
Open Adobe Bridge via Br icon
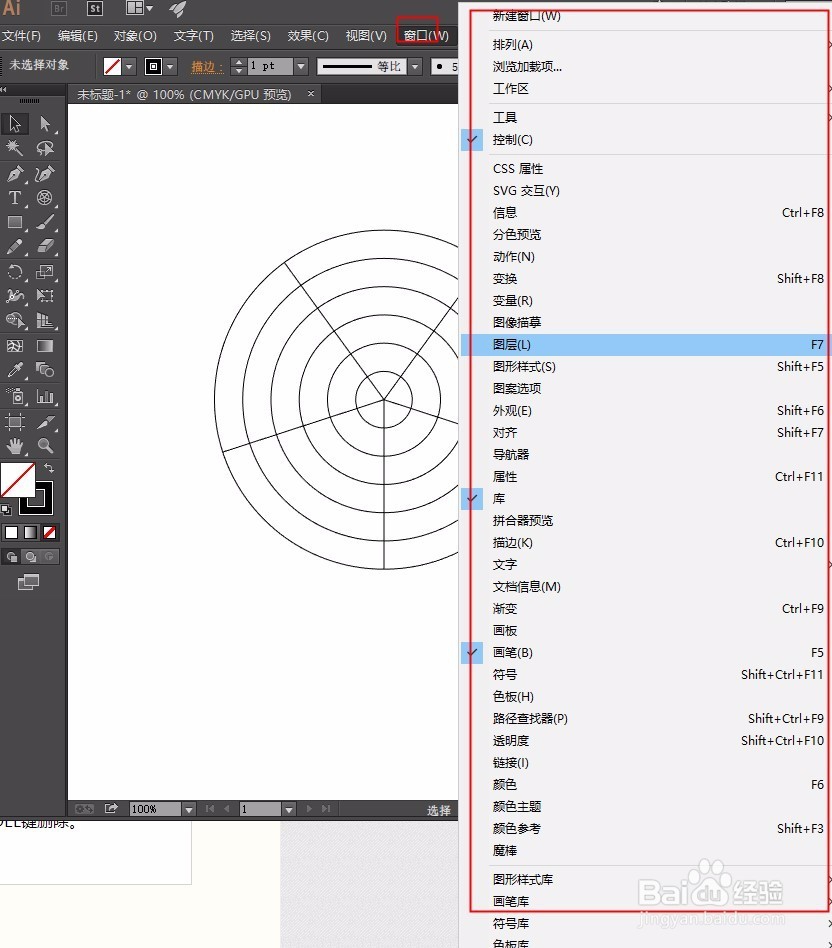[59, 8]
